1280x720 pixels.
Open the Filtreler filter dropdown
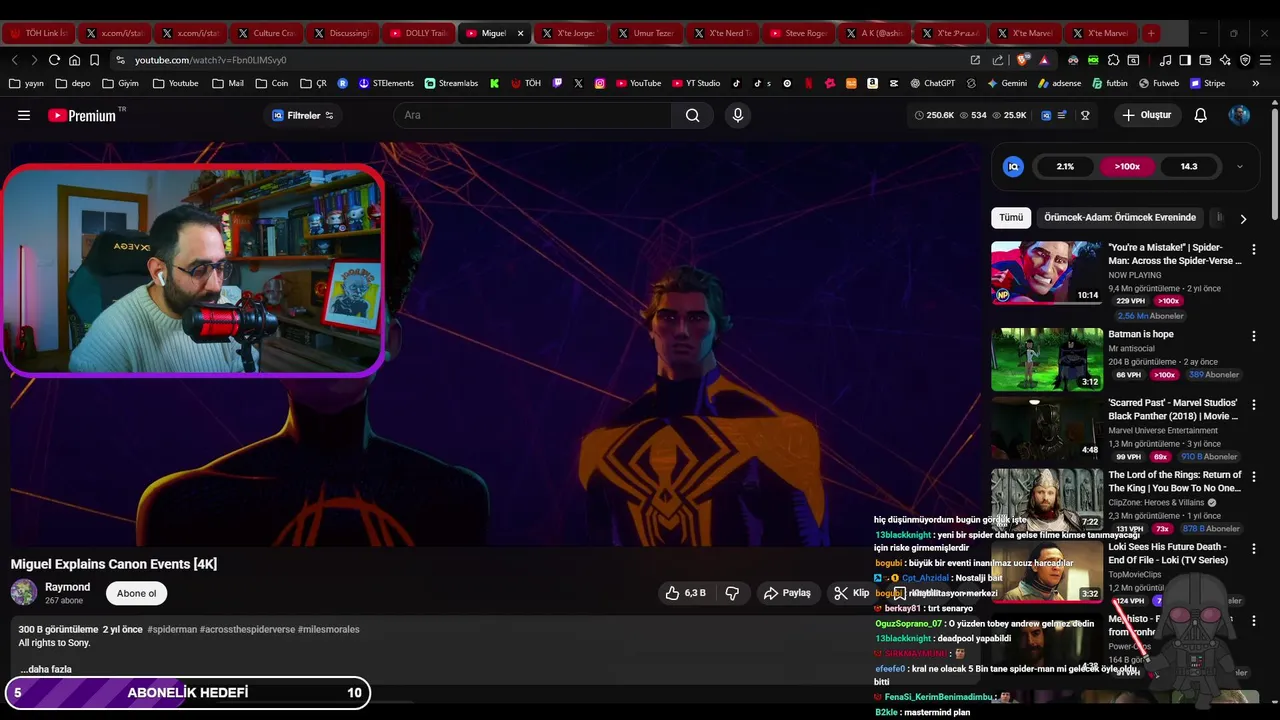pos(303,115)
